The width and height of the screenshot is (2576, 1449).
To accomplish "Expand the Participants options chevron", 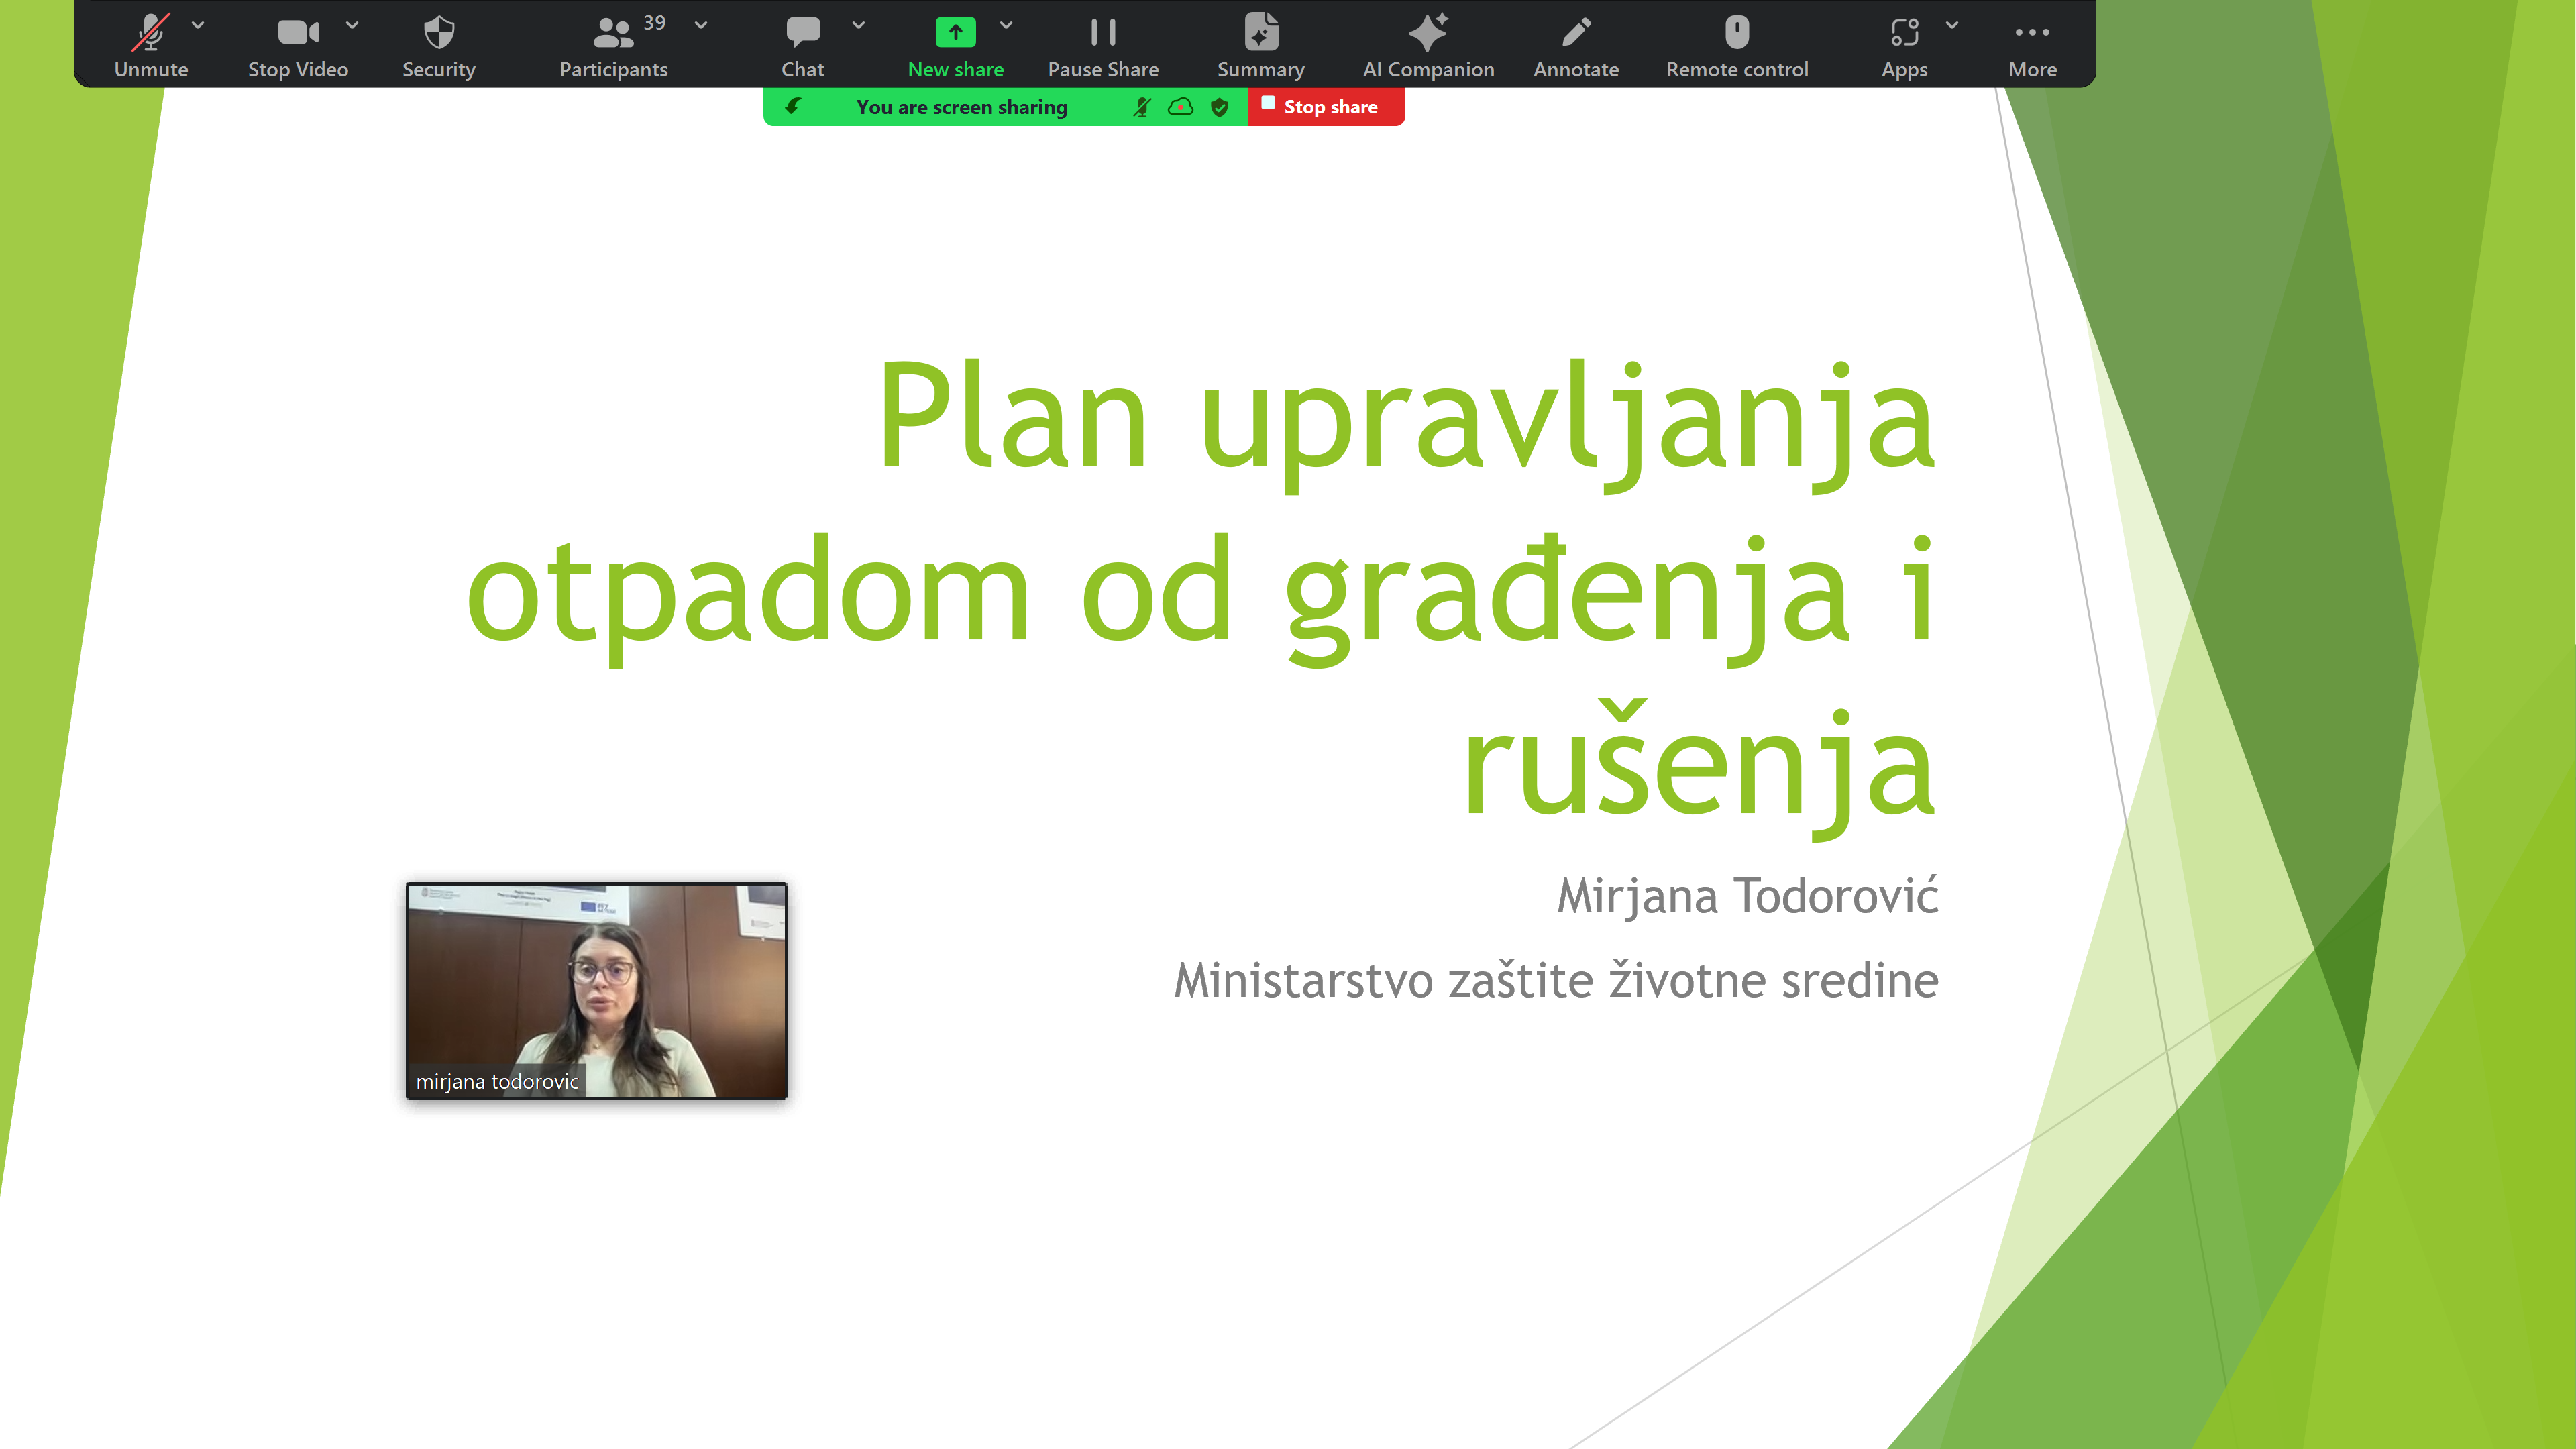I will (701, 25).
